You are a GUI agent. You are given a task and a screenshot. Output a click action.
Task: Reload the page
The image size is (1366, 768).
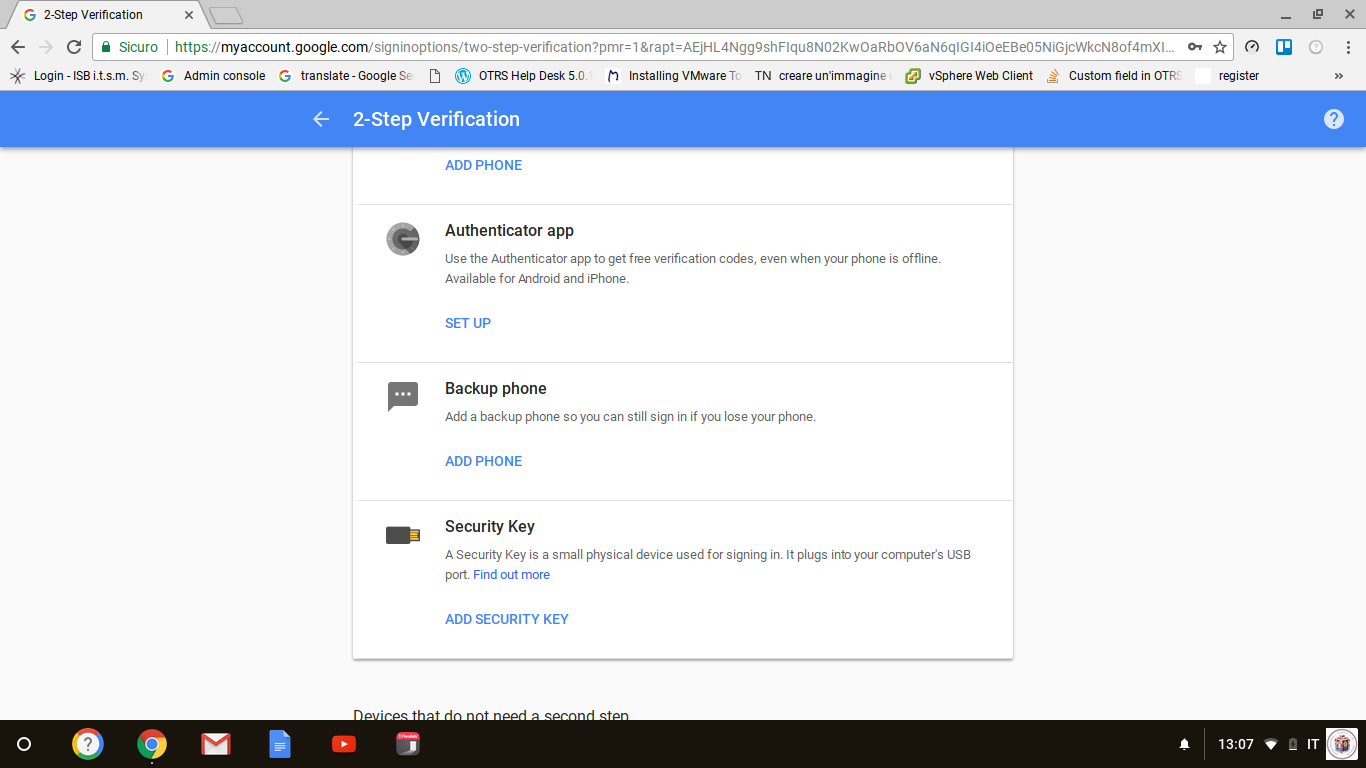click(x=74, y=47)
